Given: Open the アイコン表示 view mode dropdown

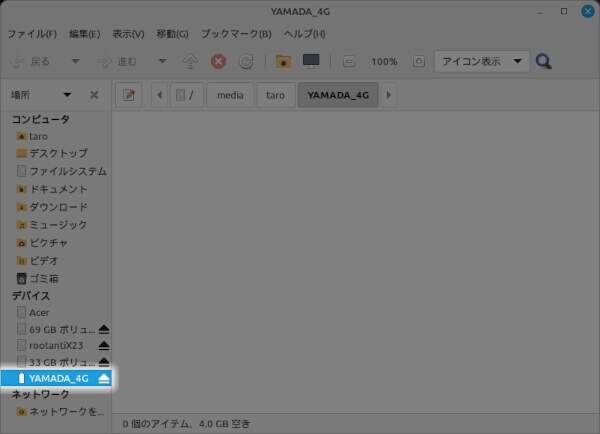Looking at the screenshot, I should [482, 61].
